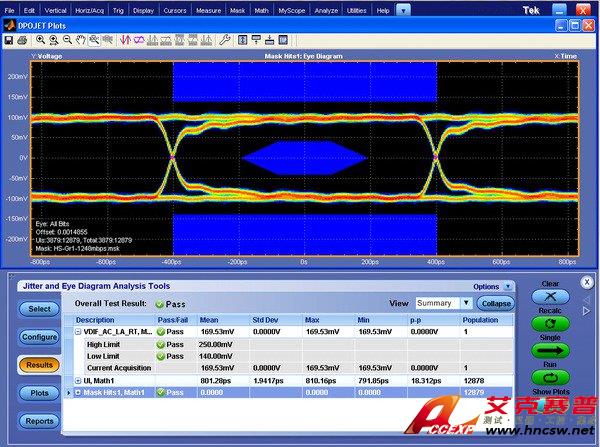Select the Zoom Out magnifier tool
The image size is (600, 447).
tap(66, 40)
